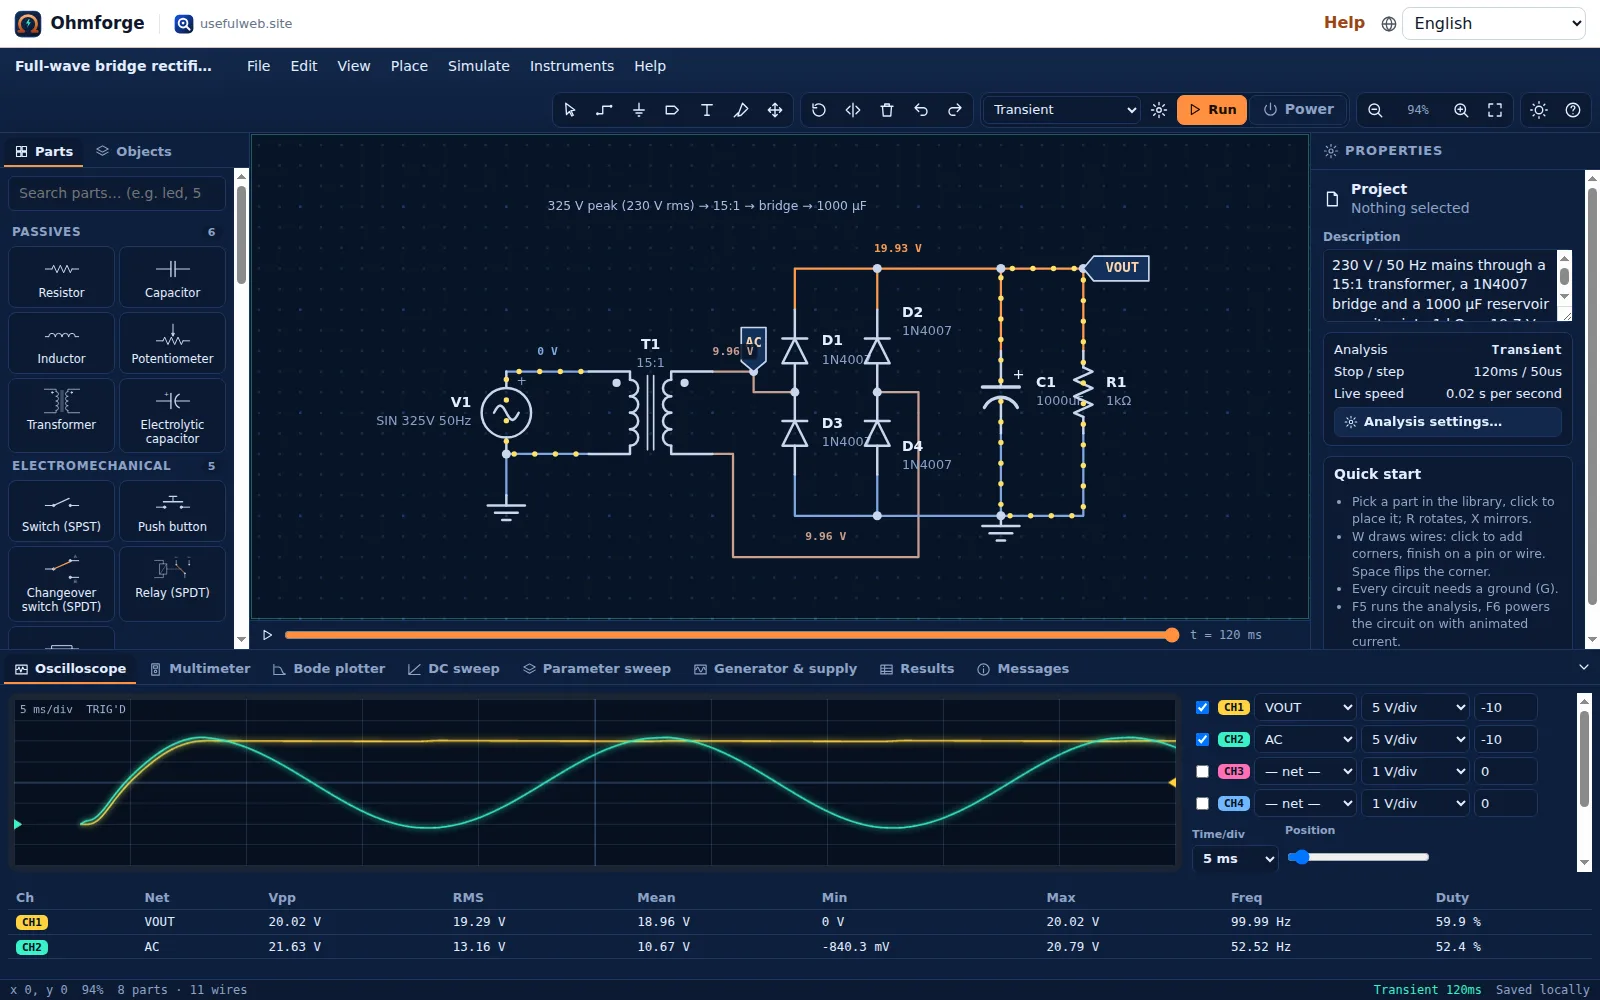This screenshot has height=1000, width=1600.
Task: Select the probe pen tool
Action: 740,110
